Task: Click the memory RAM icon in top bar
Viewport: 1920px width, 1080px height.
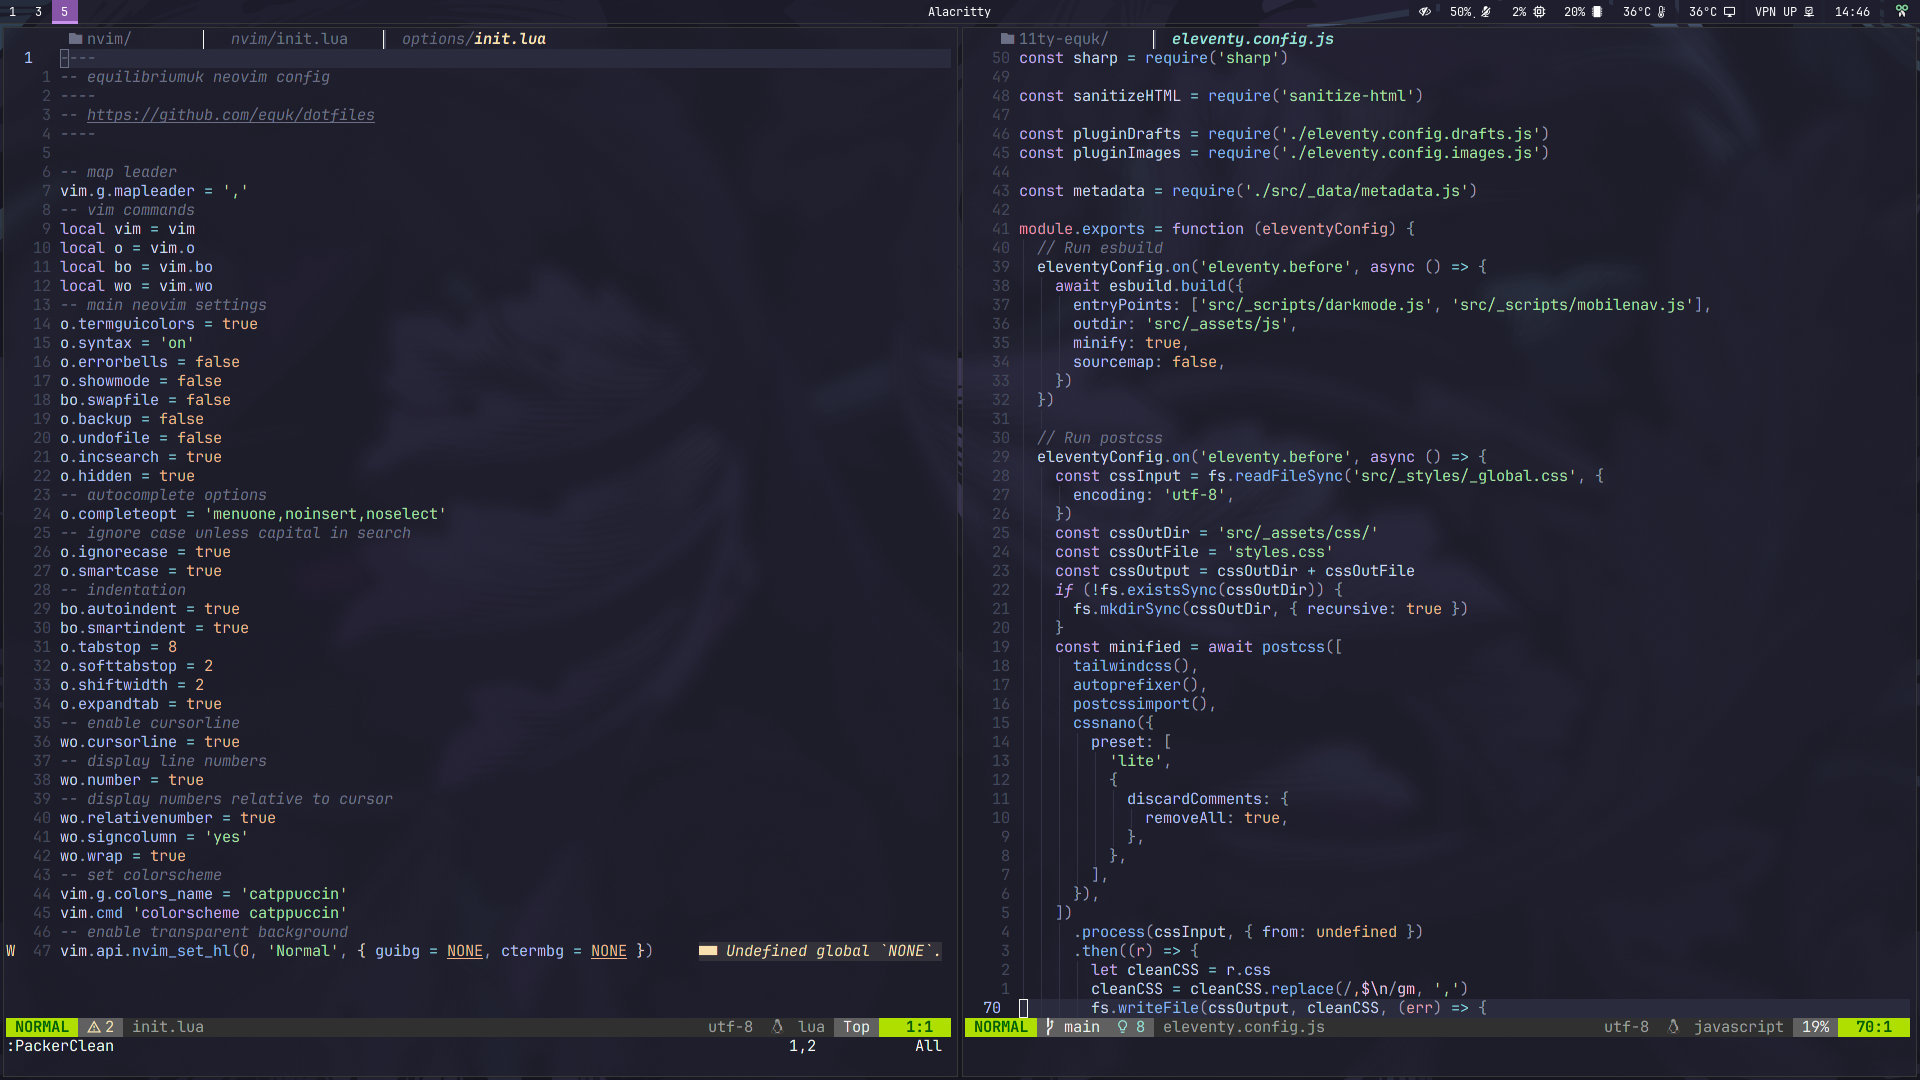Action: [1597, 12]
